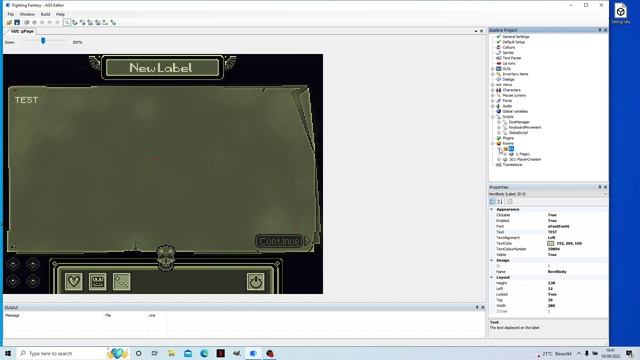
Task: Toggle auto-hide pin on Properties panel
Action: 600,187
